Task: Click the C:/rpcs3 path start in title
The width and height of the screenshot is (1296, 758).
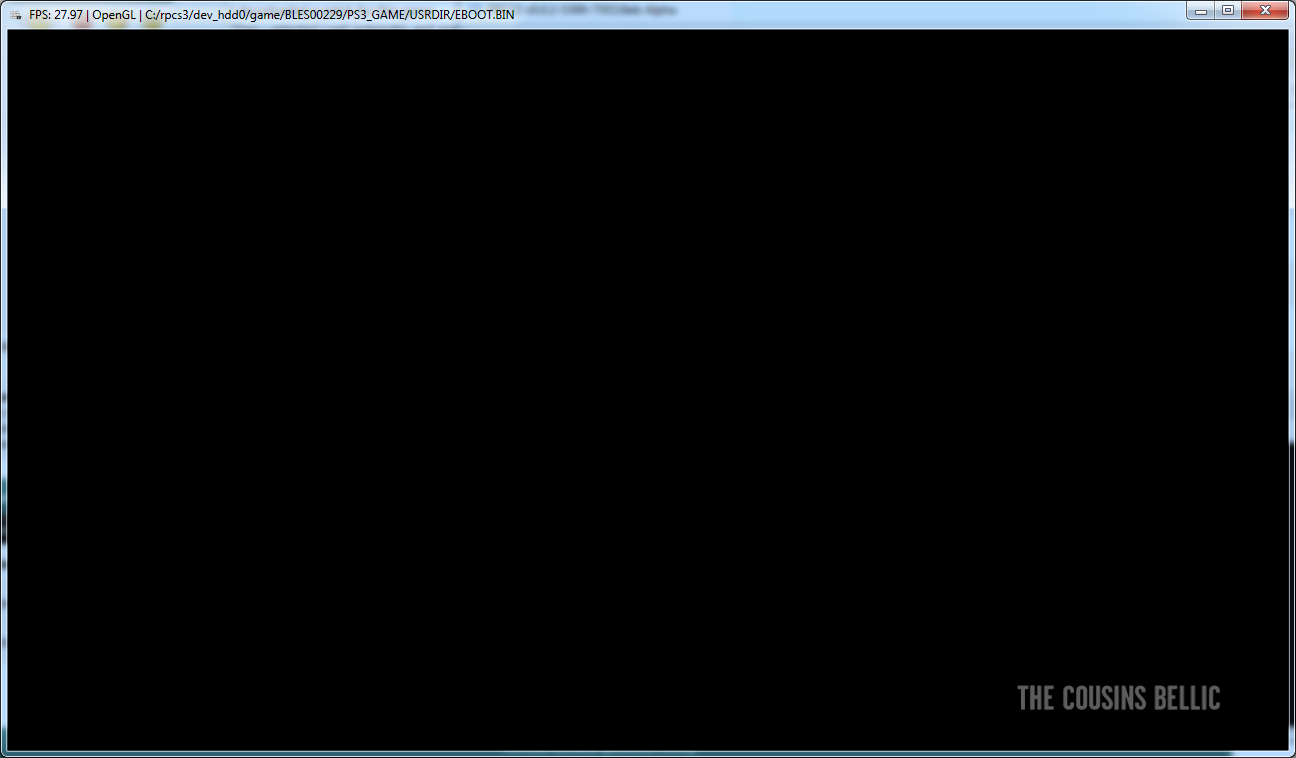Action: click(x=167, y=15)
